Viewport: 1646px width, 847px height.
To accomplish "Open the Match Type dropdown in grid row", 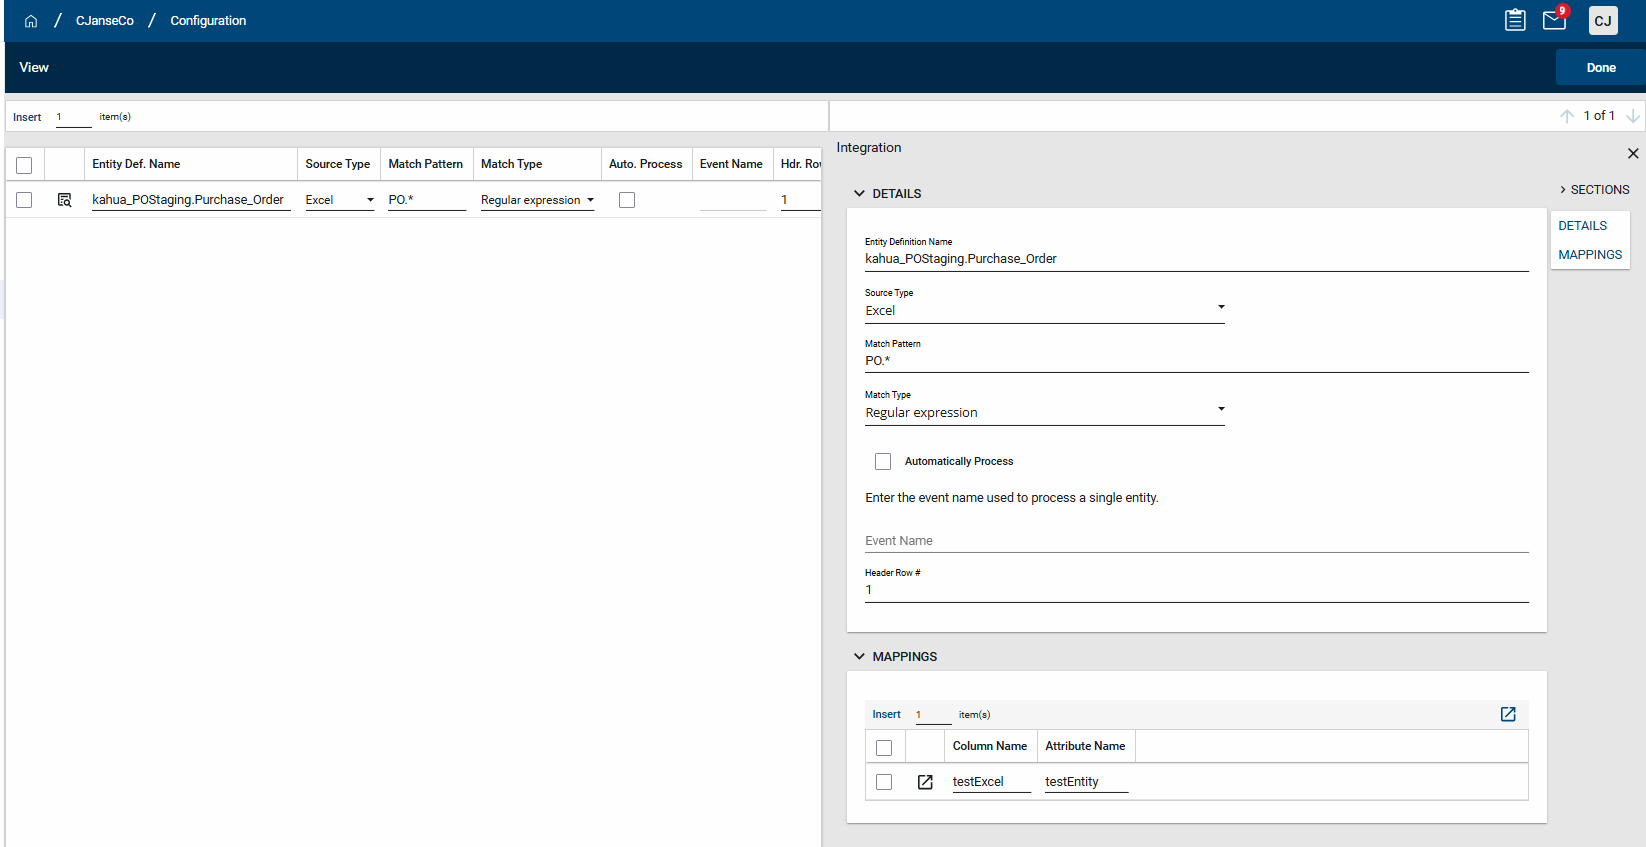I will pyautogui.click(x=538, y=200).
